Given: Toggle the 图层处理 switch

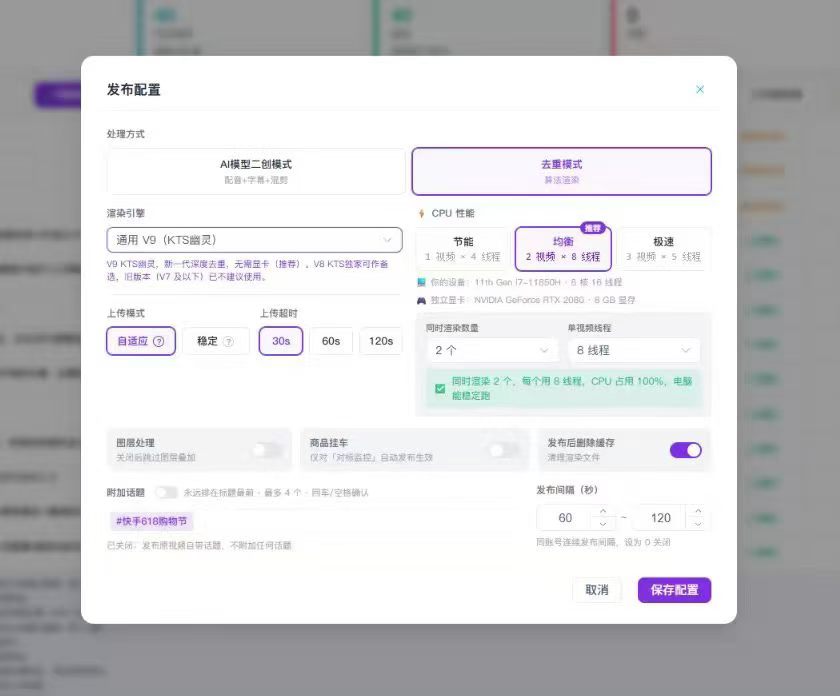Looking at the screenshot, I should 266,450.
